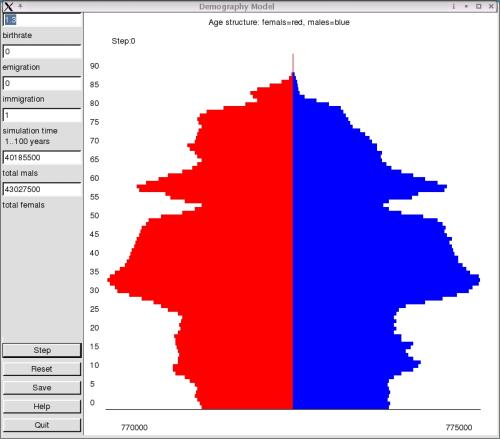The height and width of the screenshot is (439, 500).
Task: Focus the birthrate input field
Action: click(42, 20)
